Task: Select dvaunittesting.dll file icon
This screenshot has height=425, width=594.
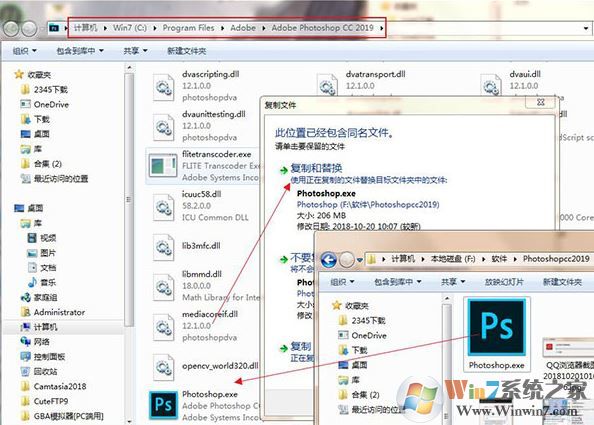Action: [x=163, y=128]
